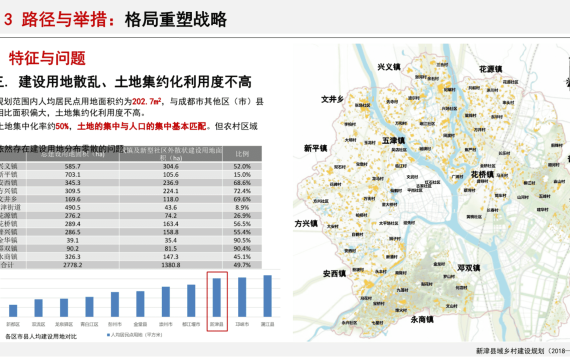Click table cell 286.5
Viewport: 570px width, 360px height.
point(72,232)
